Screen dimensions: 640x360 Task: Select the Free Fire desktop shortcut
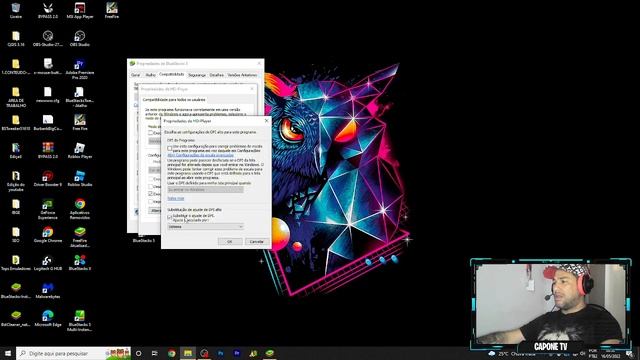coord(80,122)
